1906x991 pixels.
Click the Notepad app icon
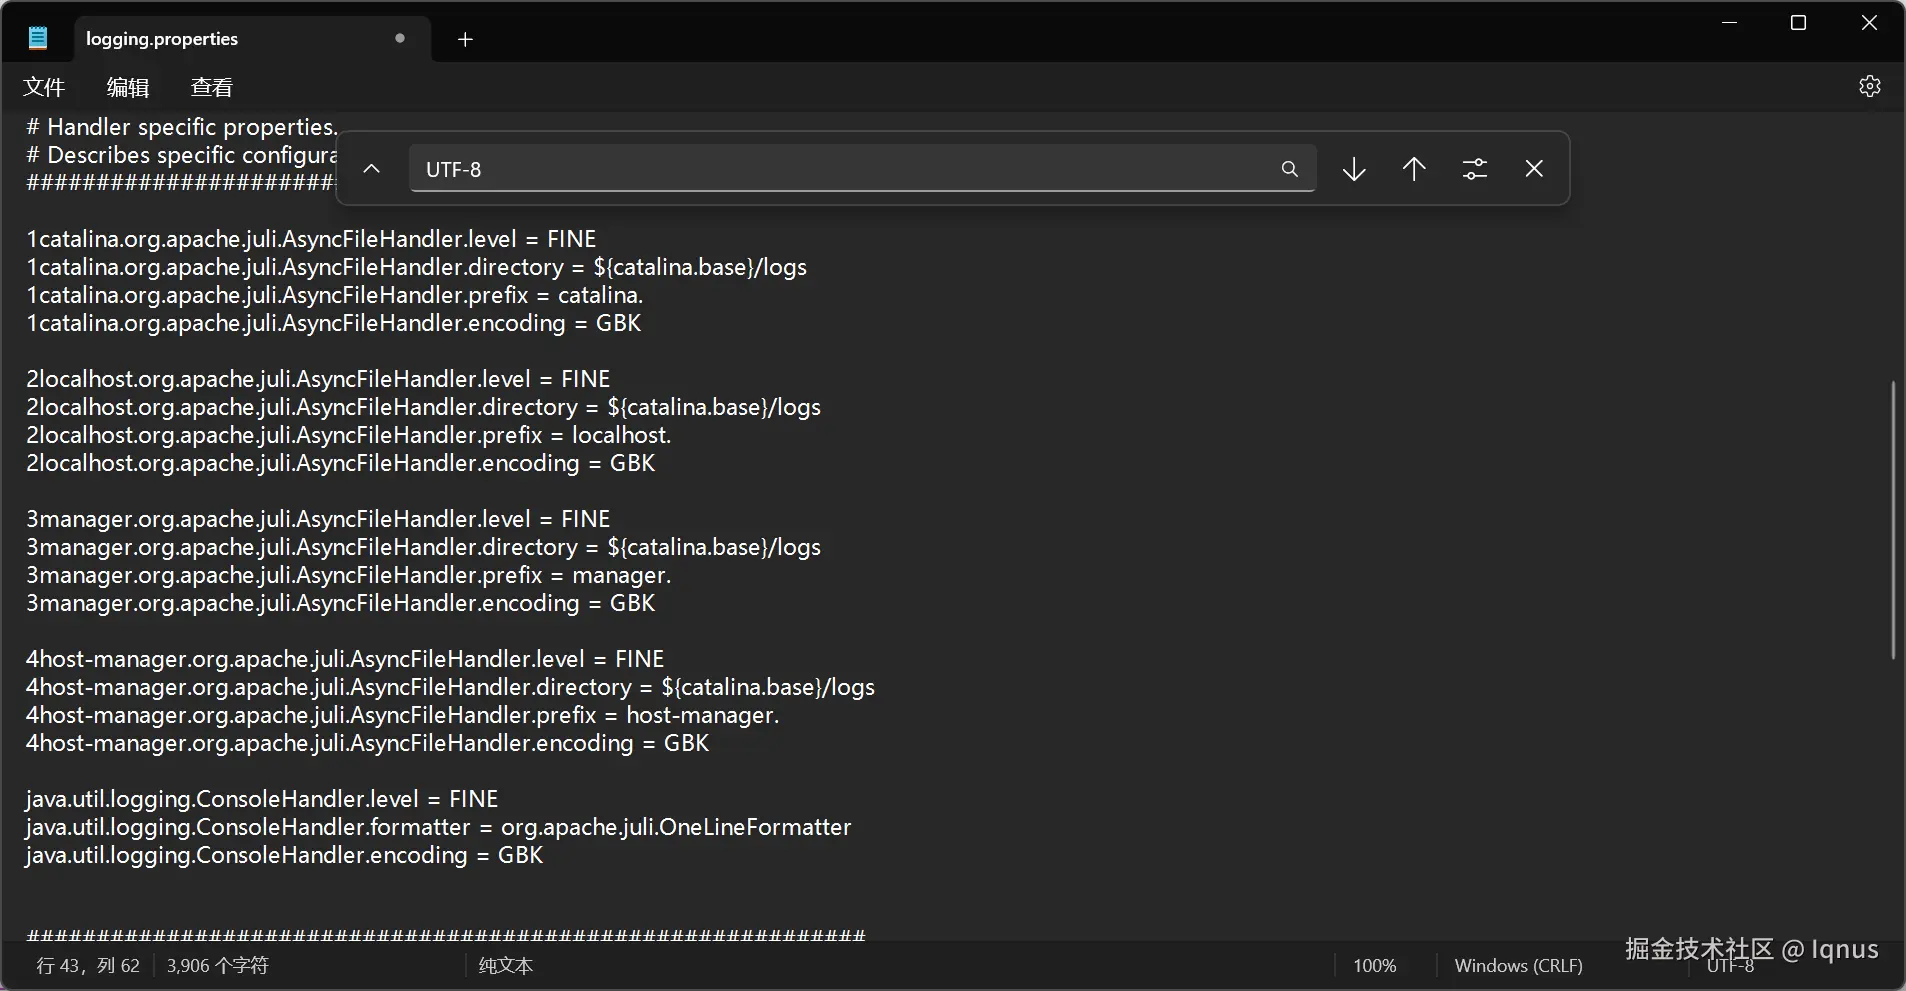tap(38, 39)
